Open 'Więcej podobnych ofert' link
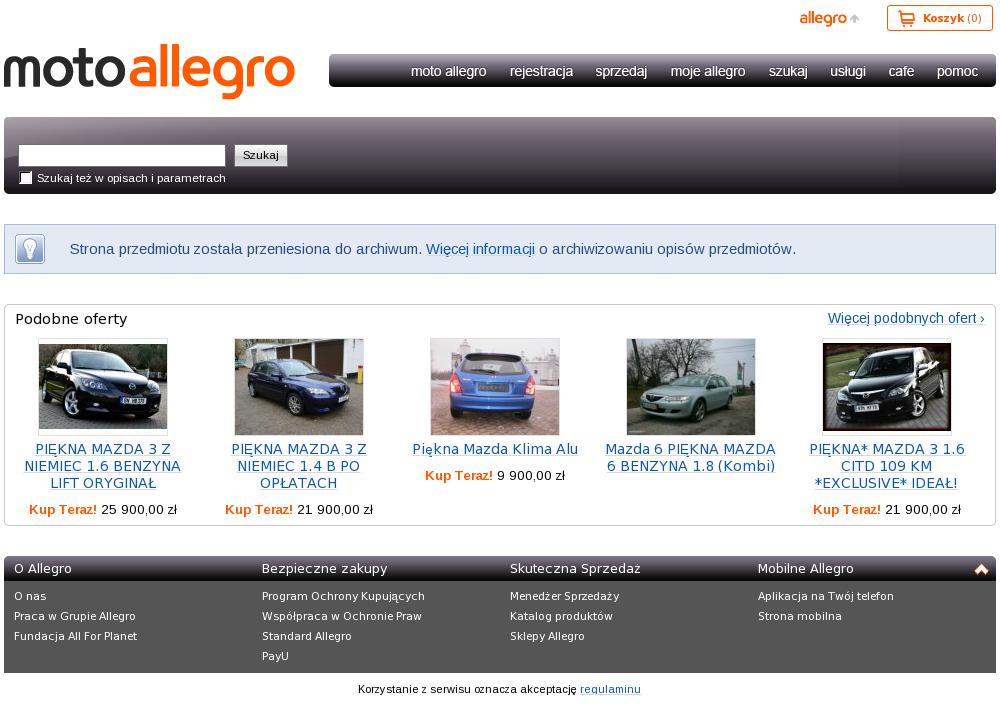Viewport: 1000px width, 709px height. (906, 318)
